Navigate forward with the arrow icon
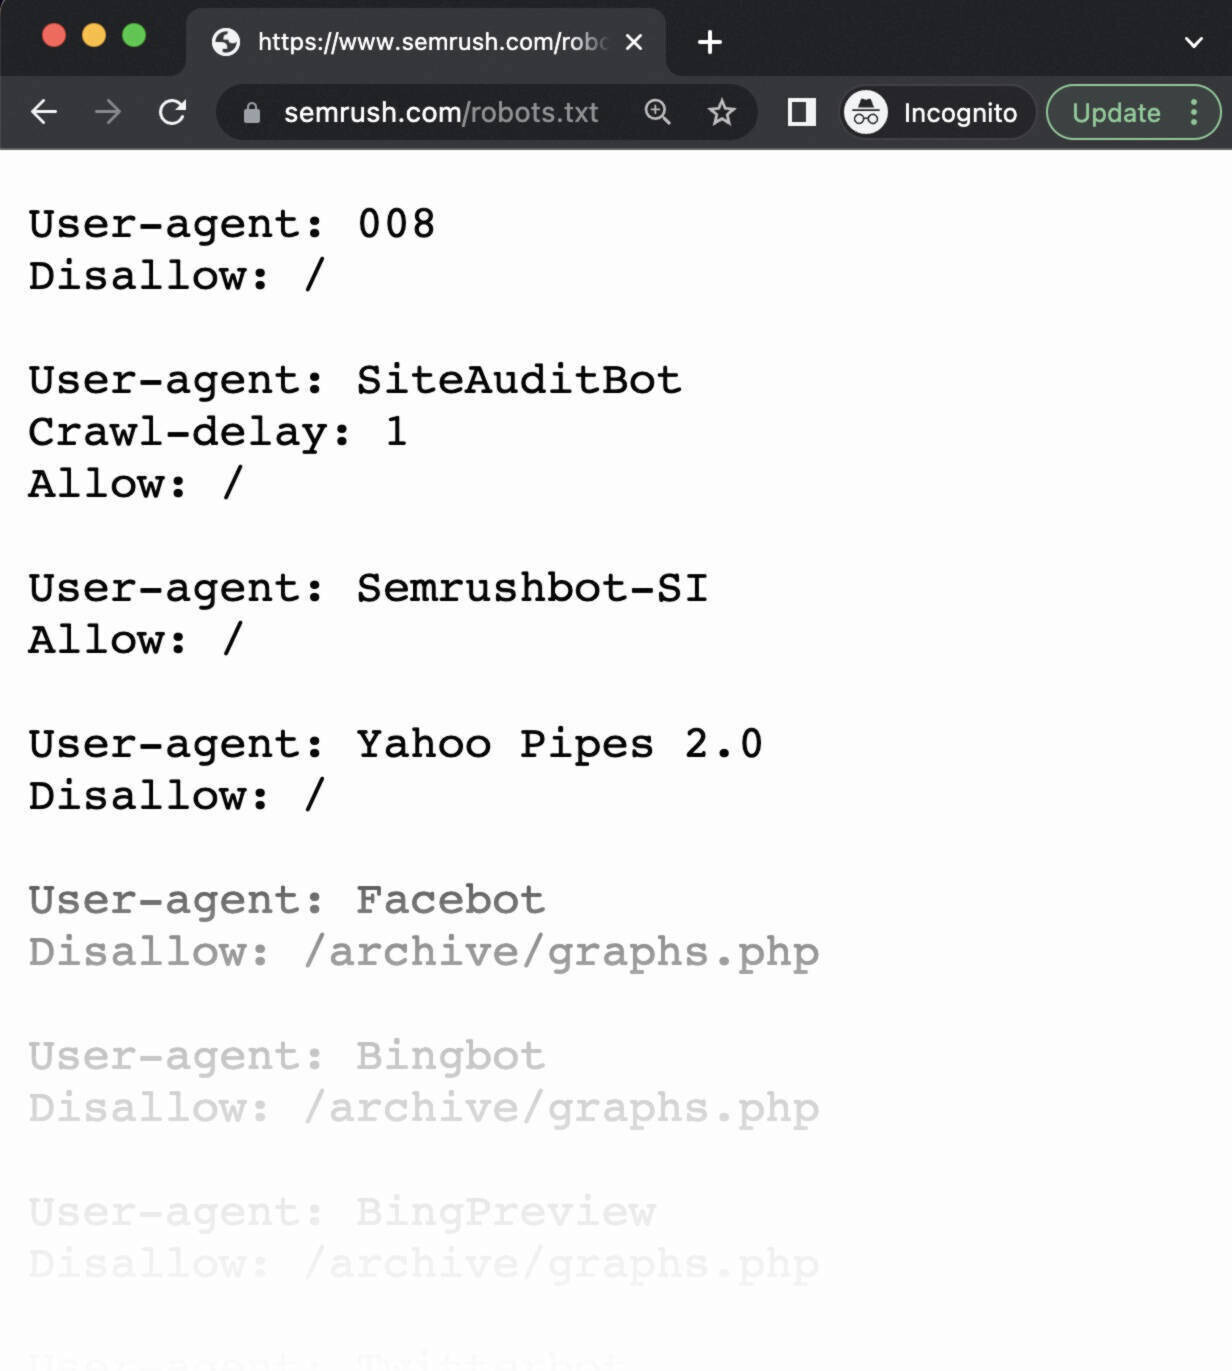1232x1371 pixels. (107, 112)
